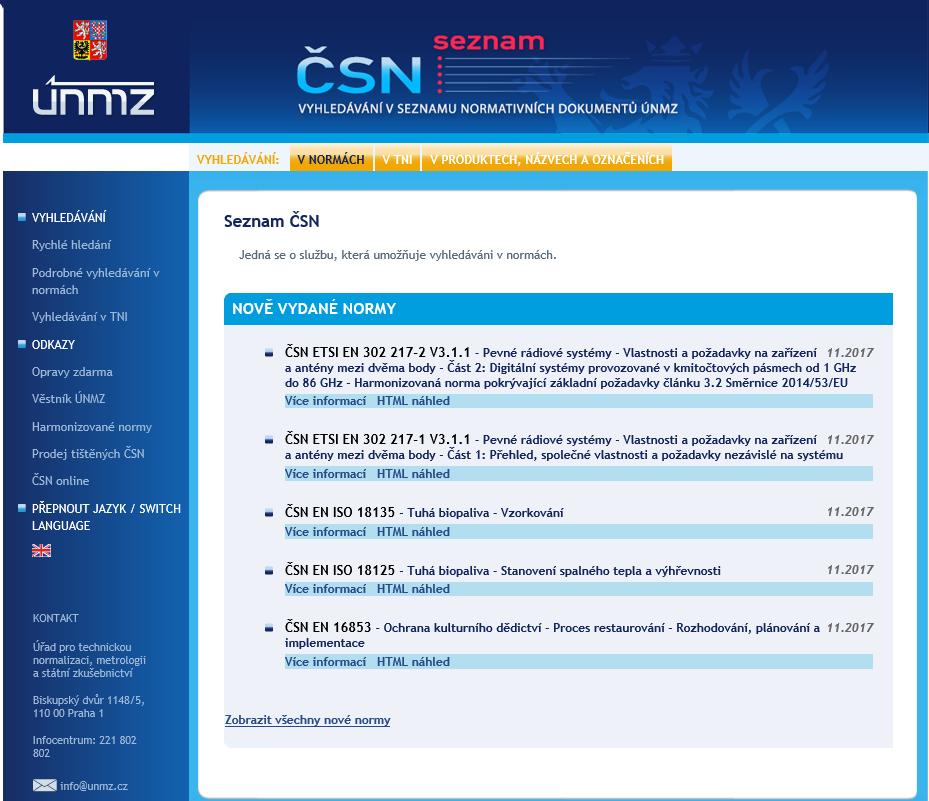This screenshot has width=929, height=801.
Task: Open ČSN EN ISO 18135 standard
Action: (x=339, y=512)
